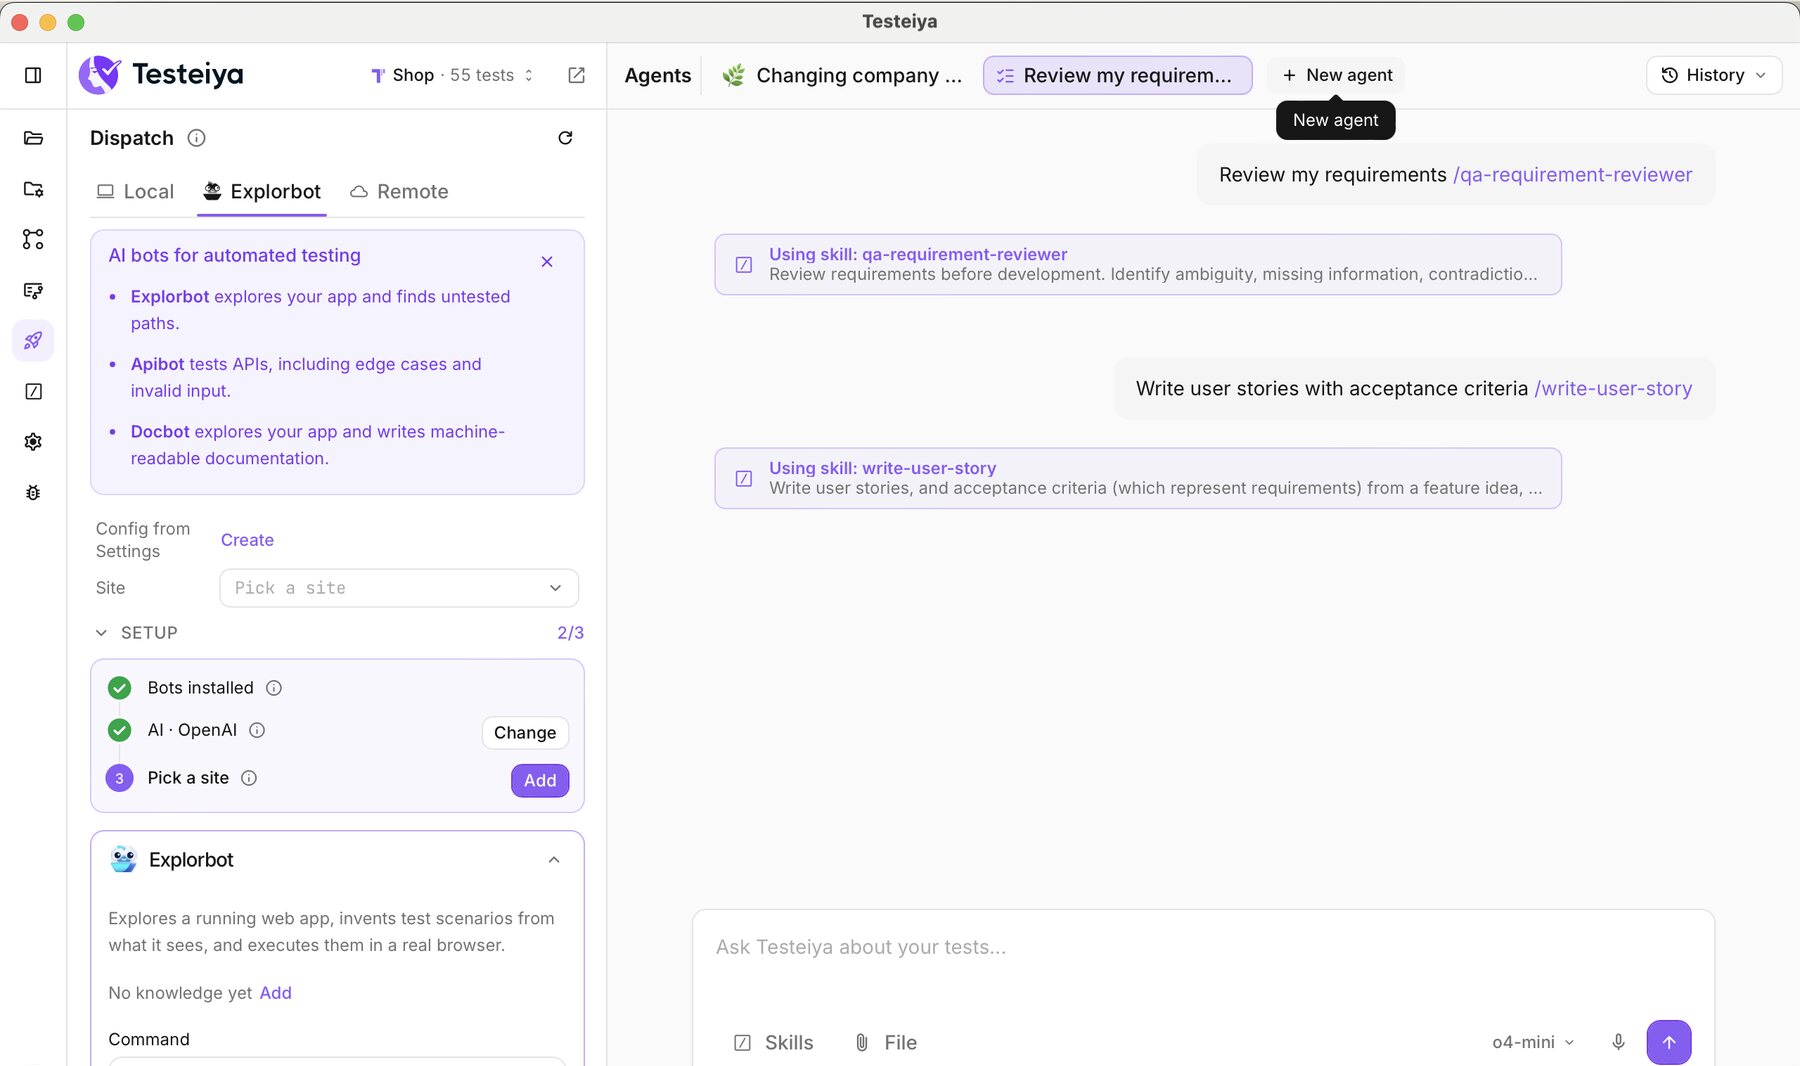Open the rocket Dispatch icon in sidebar
This screenshot has width=1800, height=1066.
tap(33, 340)
